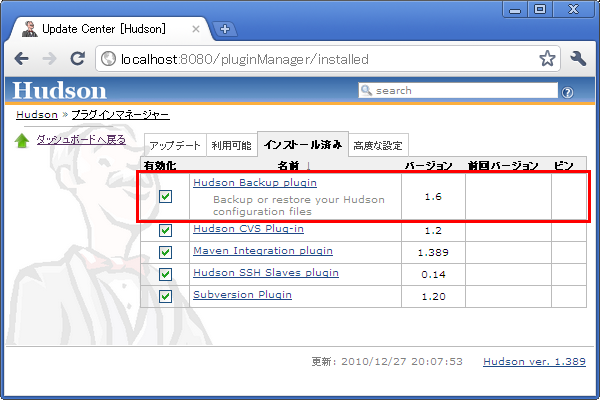
Task: Toggle the Maven Integration plugin checkbox
Action: click(x=165, y=252)
